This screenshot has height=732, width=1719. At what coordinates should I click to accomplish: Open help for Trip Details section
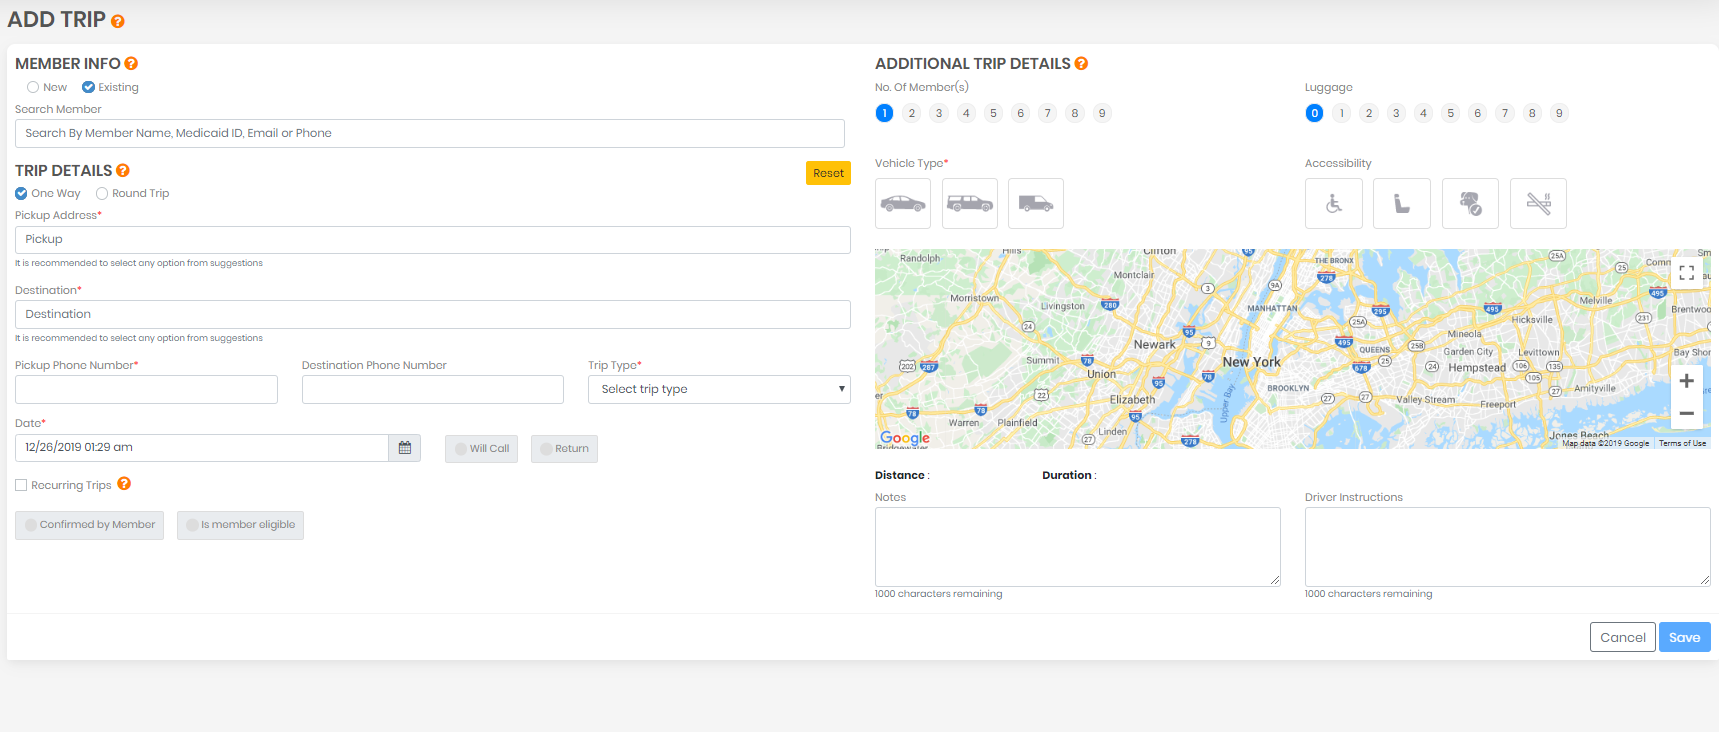pos(123,171)
